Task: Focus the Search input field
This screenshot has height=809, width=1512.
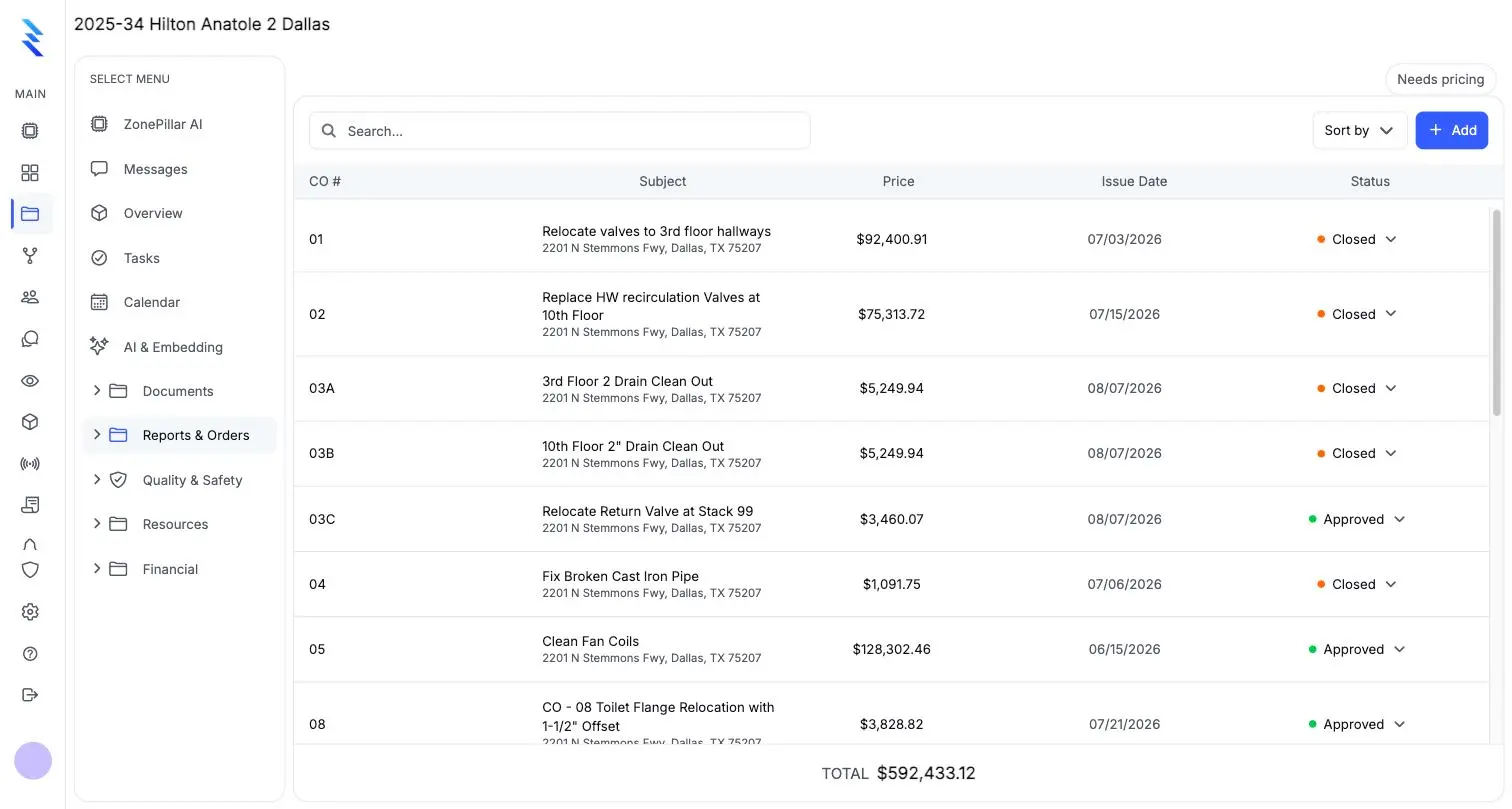Action: [x=560, y=131]
